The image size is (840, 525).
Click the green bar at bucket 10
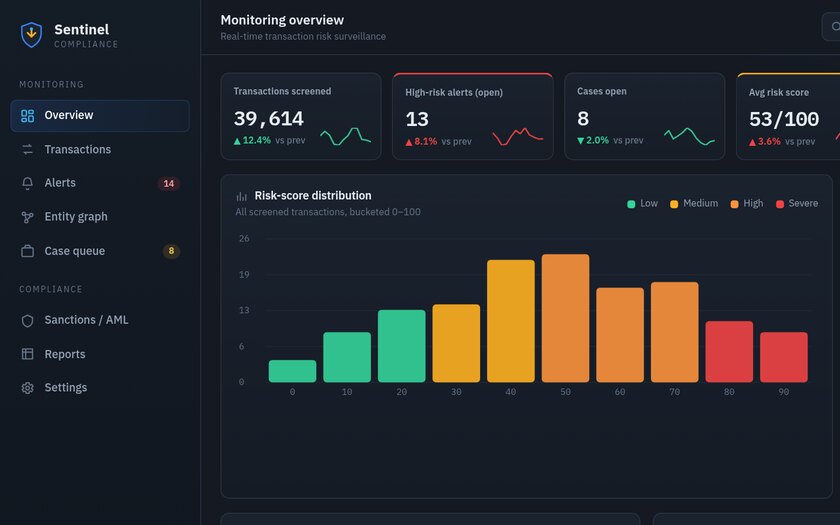(x=347, y=357)
